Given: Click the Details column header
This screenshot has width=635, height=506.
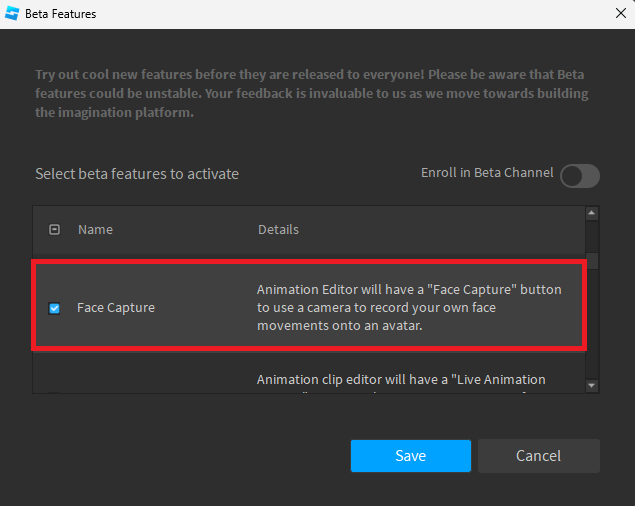Looking at the screenshot, I should coord(278,229).
